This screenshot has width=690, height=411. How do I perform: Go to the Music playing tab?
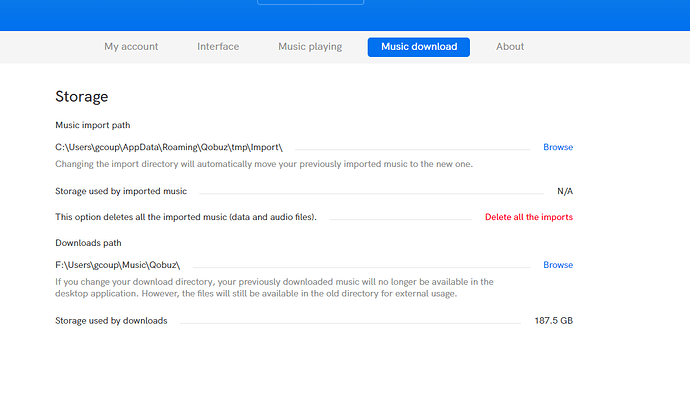pyautogui.click(x=310, y=46)
